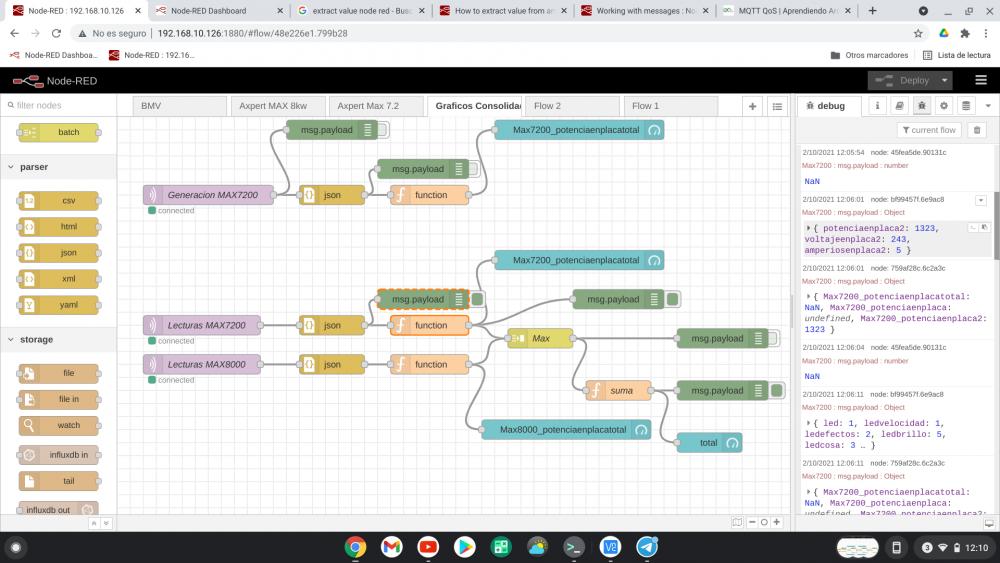The width and height of the screenshot is (1000, 563).
Task: Add a new flow tab with plus
Action: (753, 106)
